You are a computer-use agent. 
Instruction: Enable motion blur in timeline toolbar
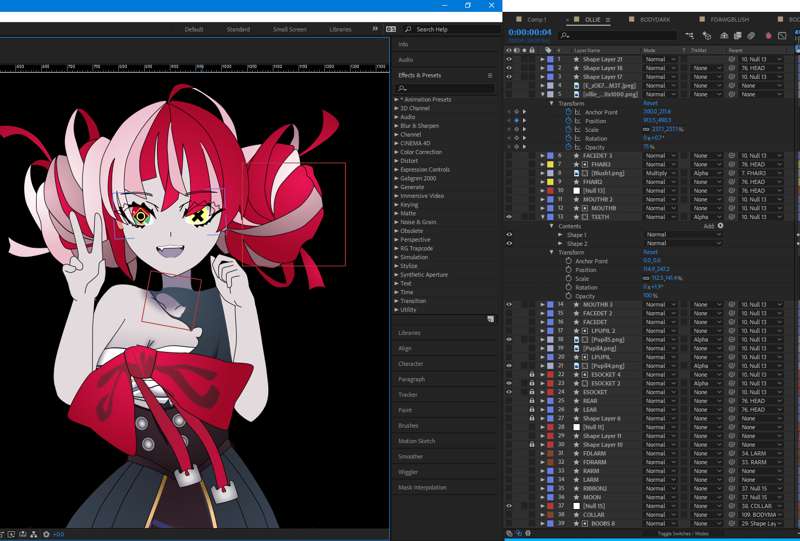click(750, 35)
